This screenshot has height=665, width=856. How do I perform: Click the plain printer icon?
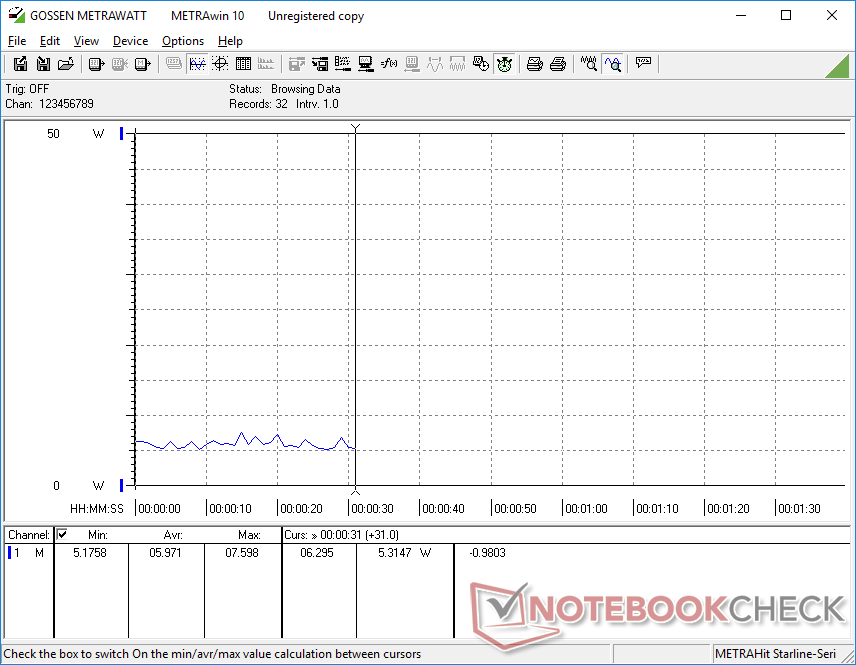pyautogui.click(x=557, y=64)
